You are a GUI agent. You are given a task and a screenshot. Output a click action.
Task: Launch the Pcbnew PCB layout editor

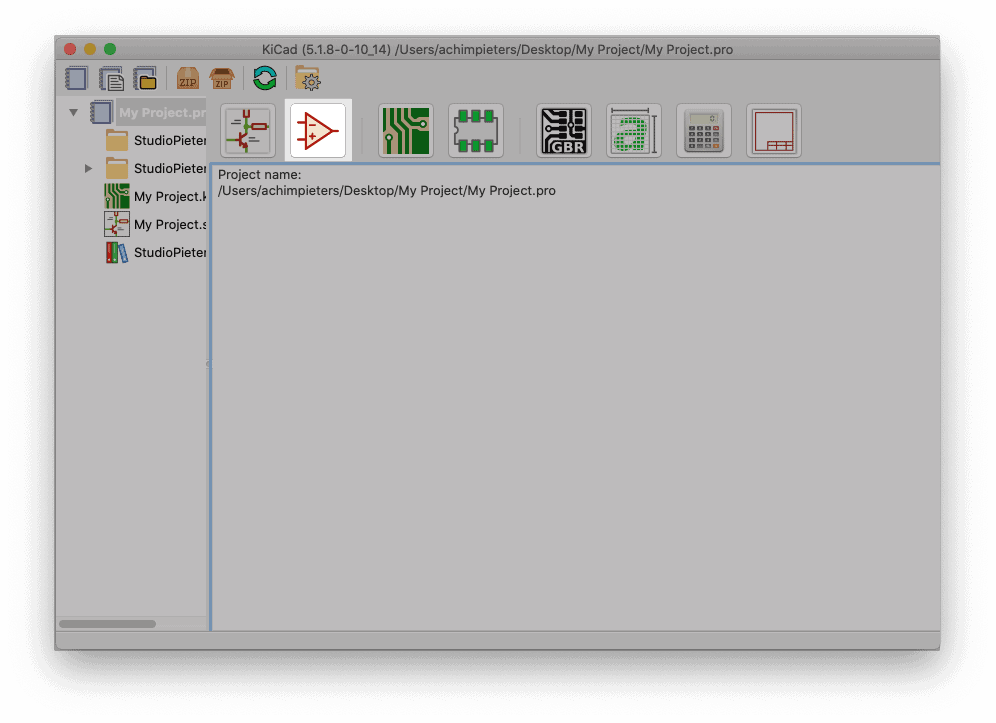tap(406, 131)
